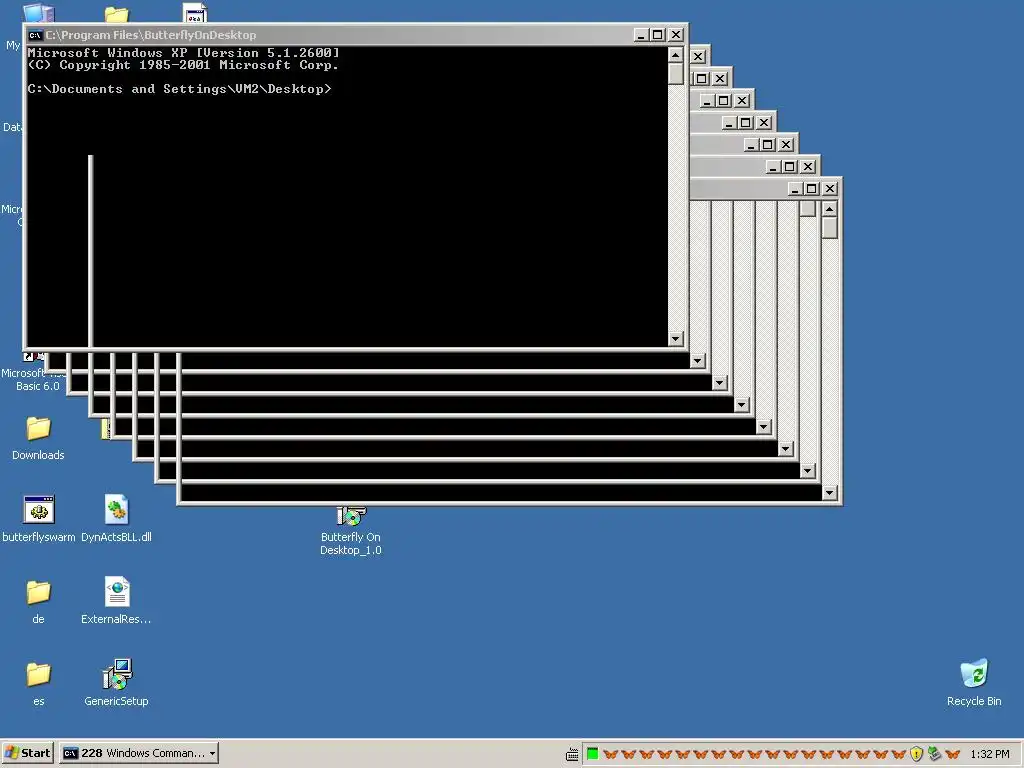Maximize the front ButterflyOnDesktop command window
The height and width of the screenshot is (768, 1024).
click(x=658, y=35)
